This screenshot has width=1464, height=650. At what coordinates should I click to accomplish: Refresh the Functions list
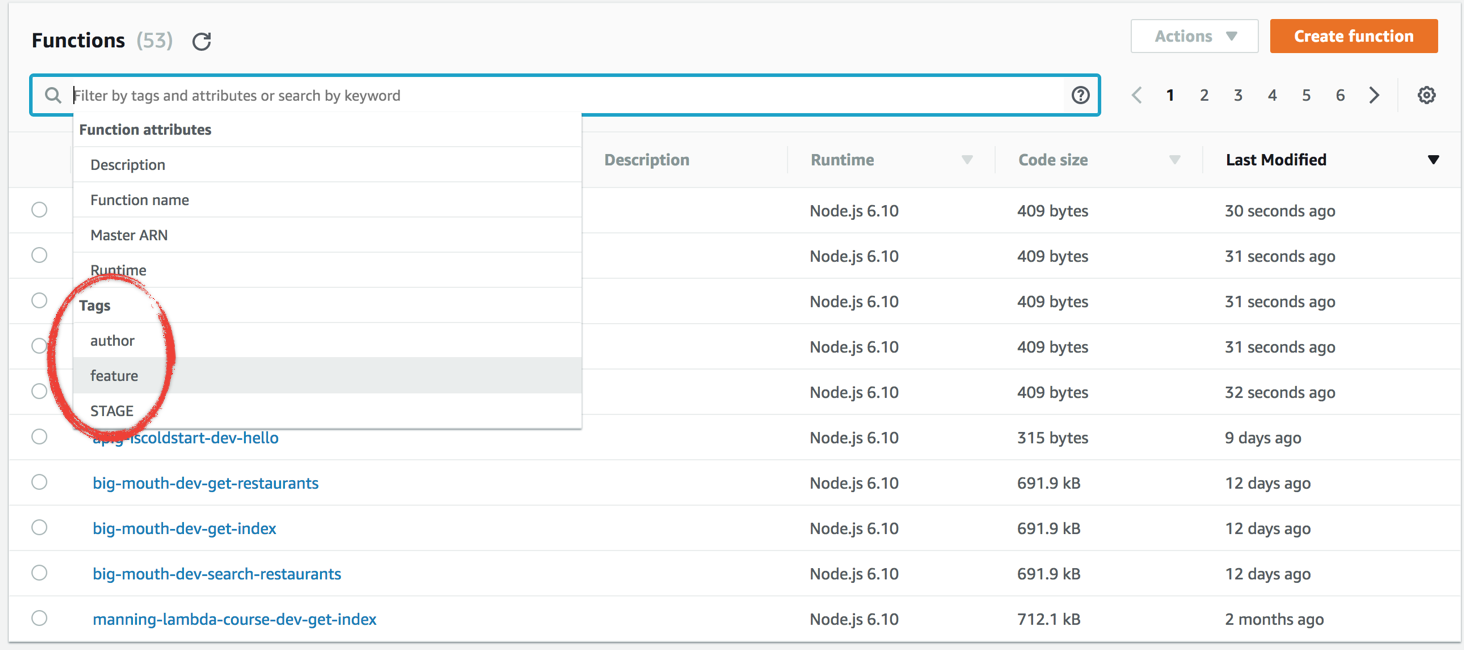pyautogui.click(x=202, y=41)
